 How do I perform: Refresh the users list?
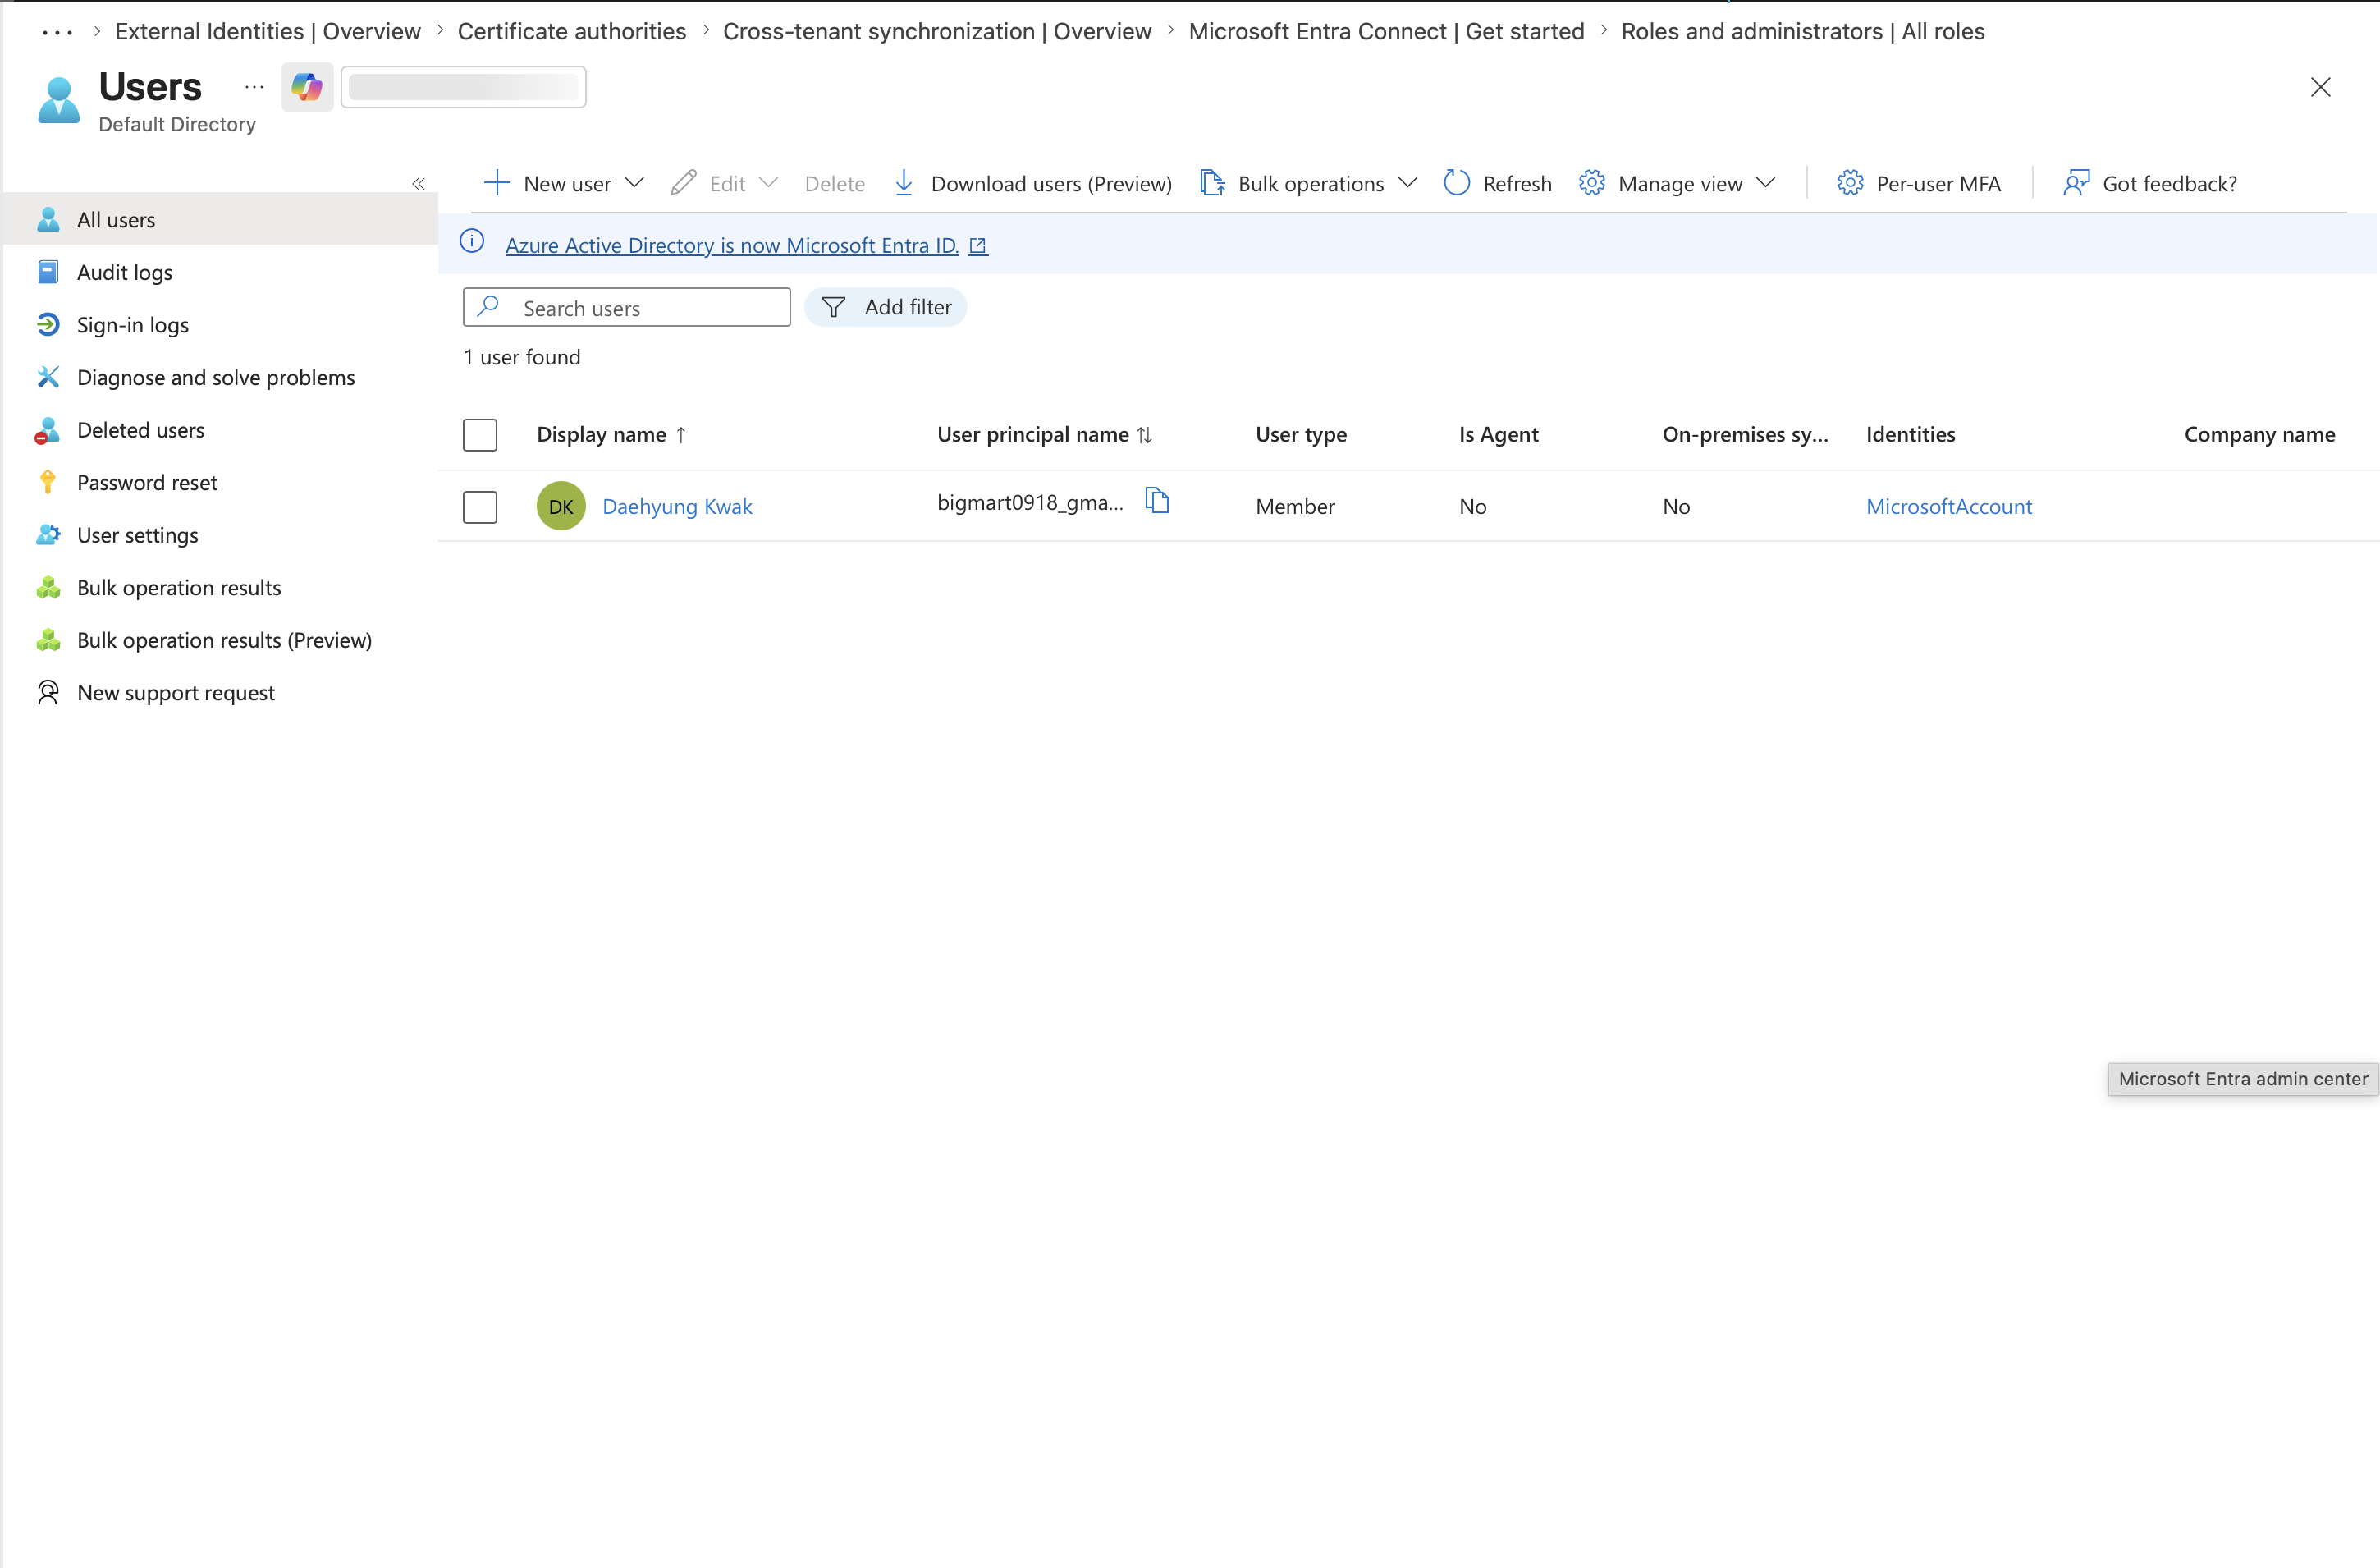[x=1498, y=184]
